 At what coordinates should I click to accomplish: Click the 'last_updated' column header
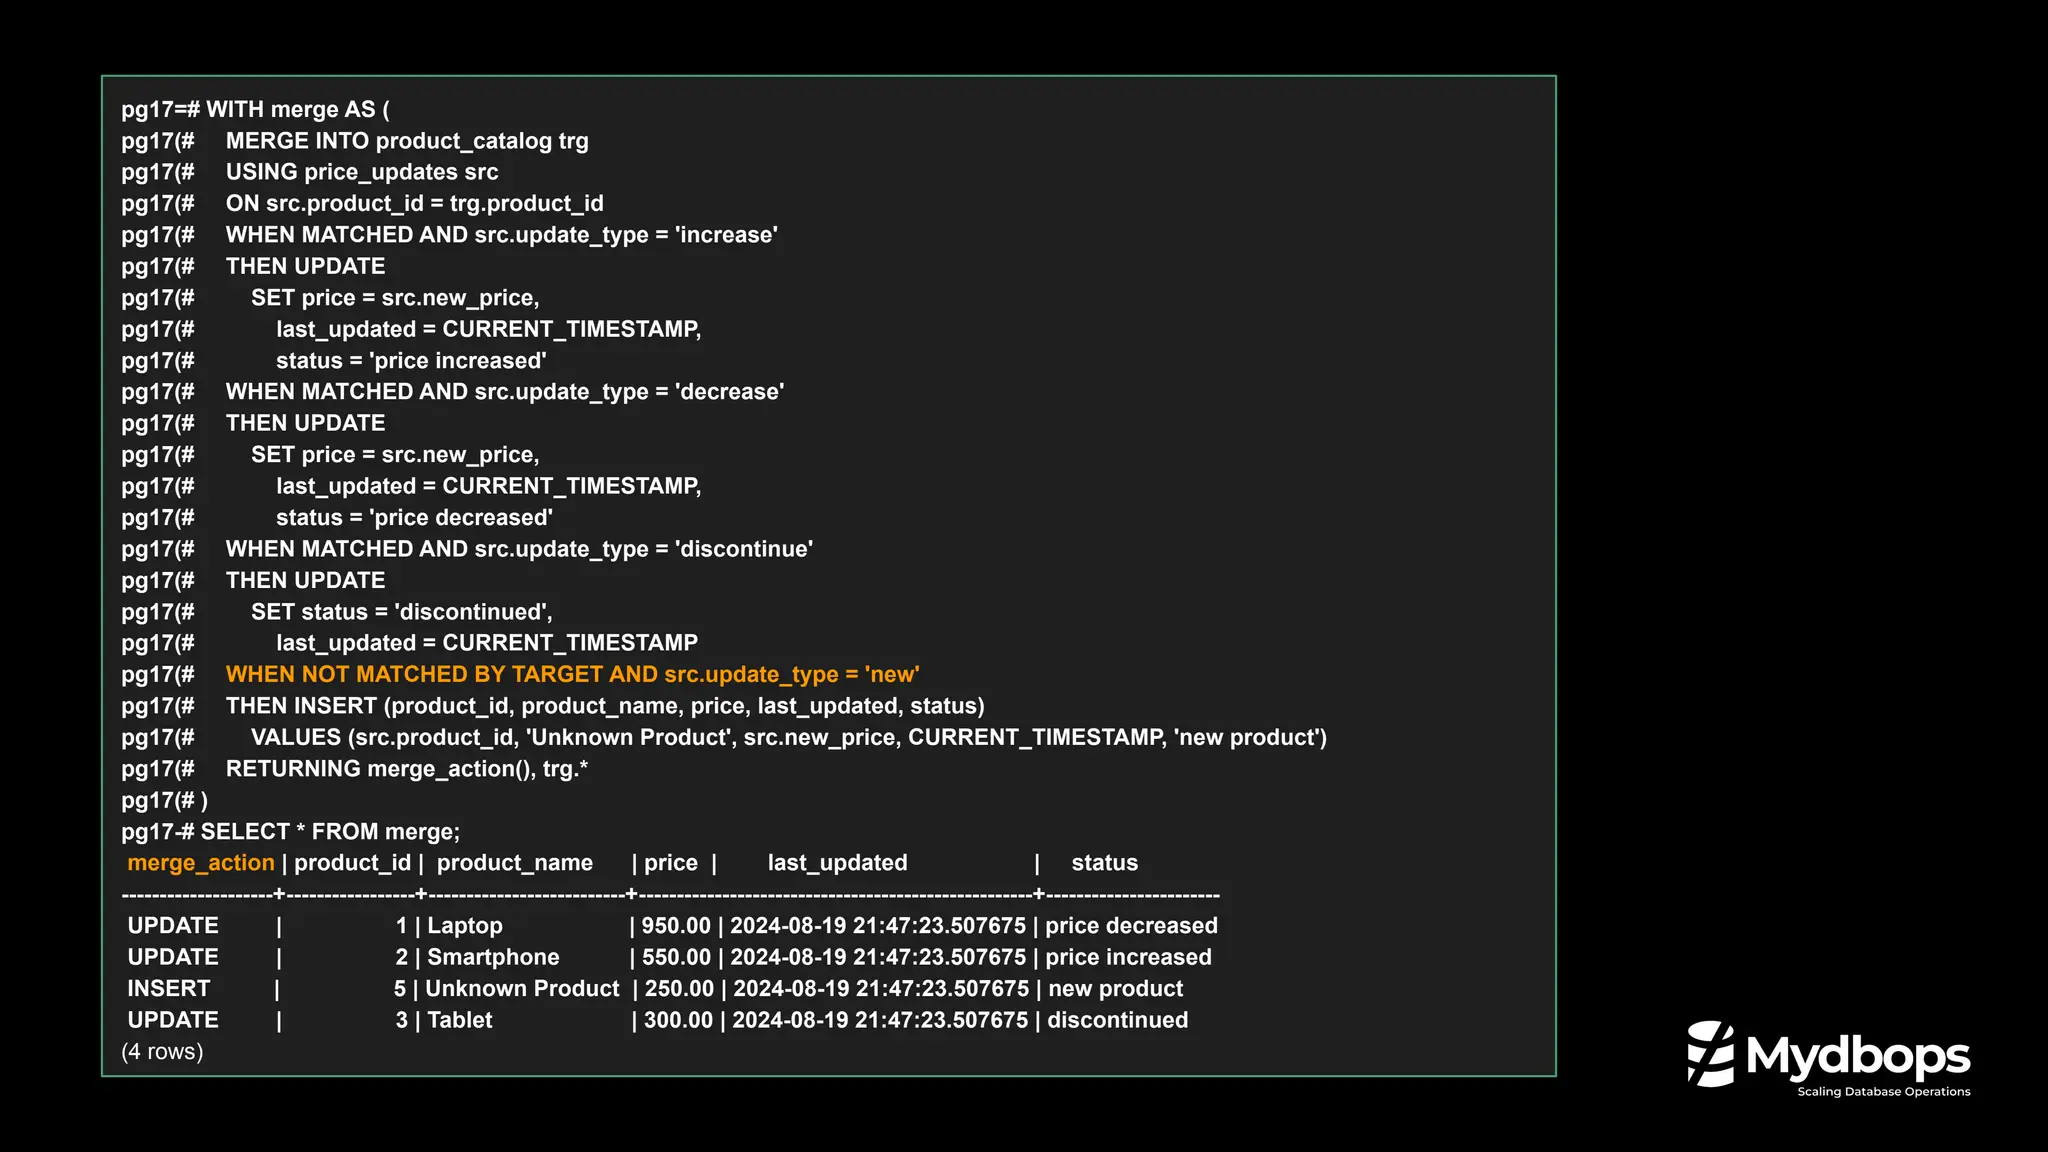[x=838, y=863]
